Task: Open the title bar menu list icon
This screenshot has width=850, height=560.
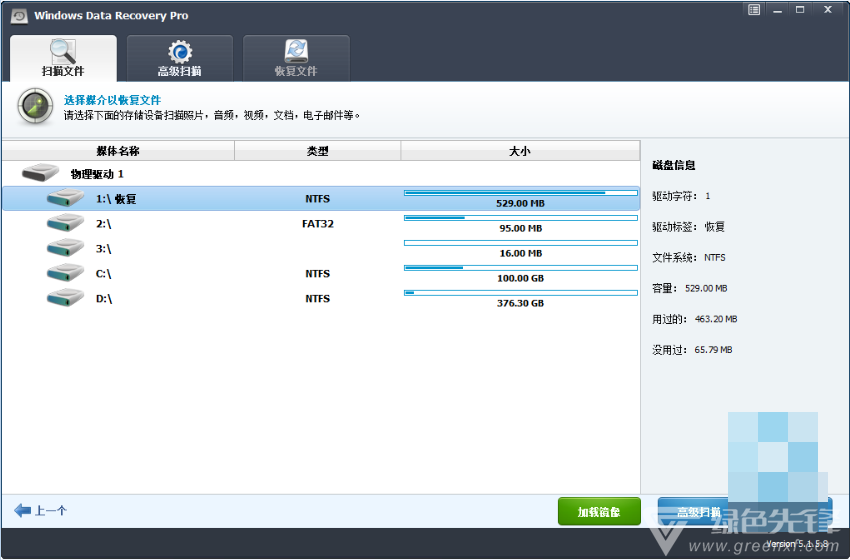Action: 754,9
